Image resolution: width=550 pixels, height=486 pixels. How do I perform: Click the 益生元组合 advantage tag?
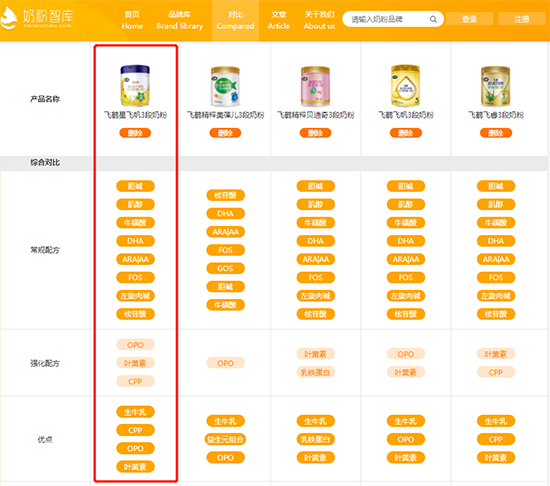(x=225, y=439)
